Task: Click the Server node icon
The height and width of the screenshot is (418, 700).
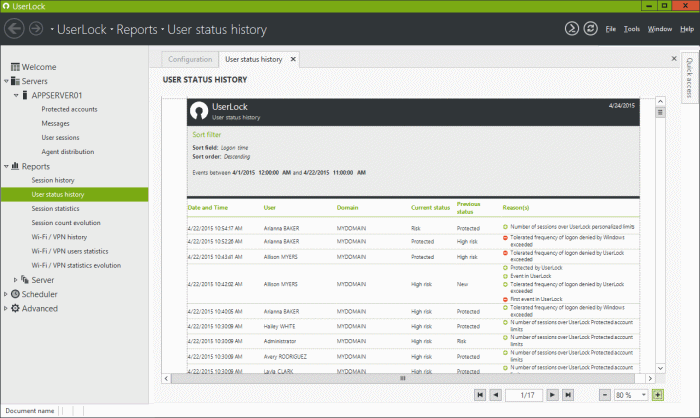Action: click(x=25, y=280)
